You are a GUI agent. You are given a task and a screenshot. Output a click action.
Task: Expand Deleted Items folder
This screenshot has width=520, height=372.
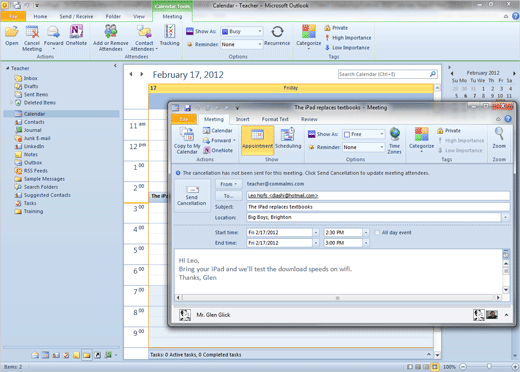pos(11,102)
